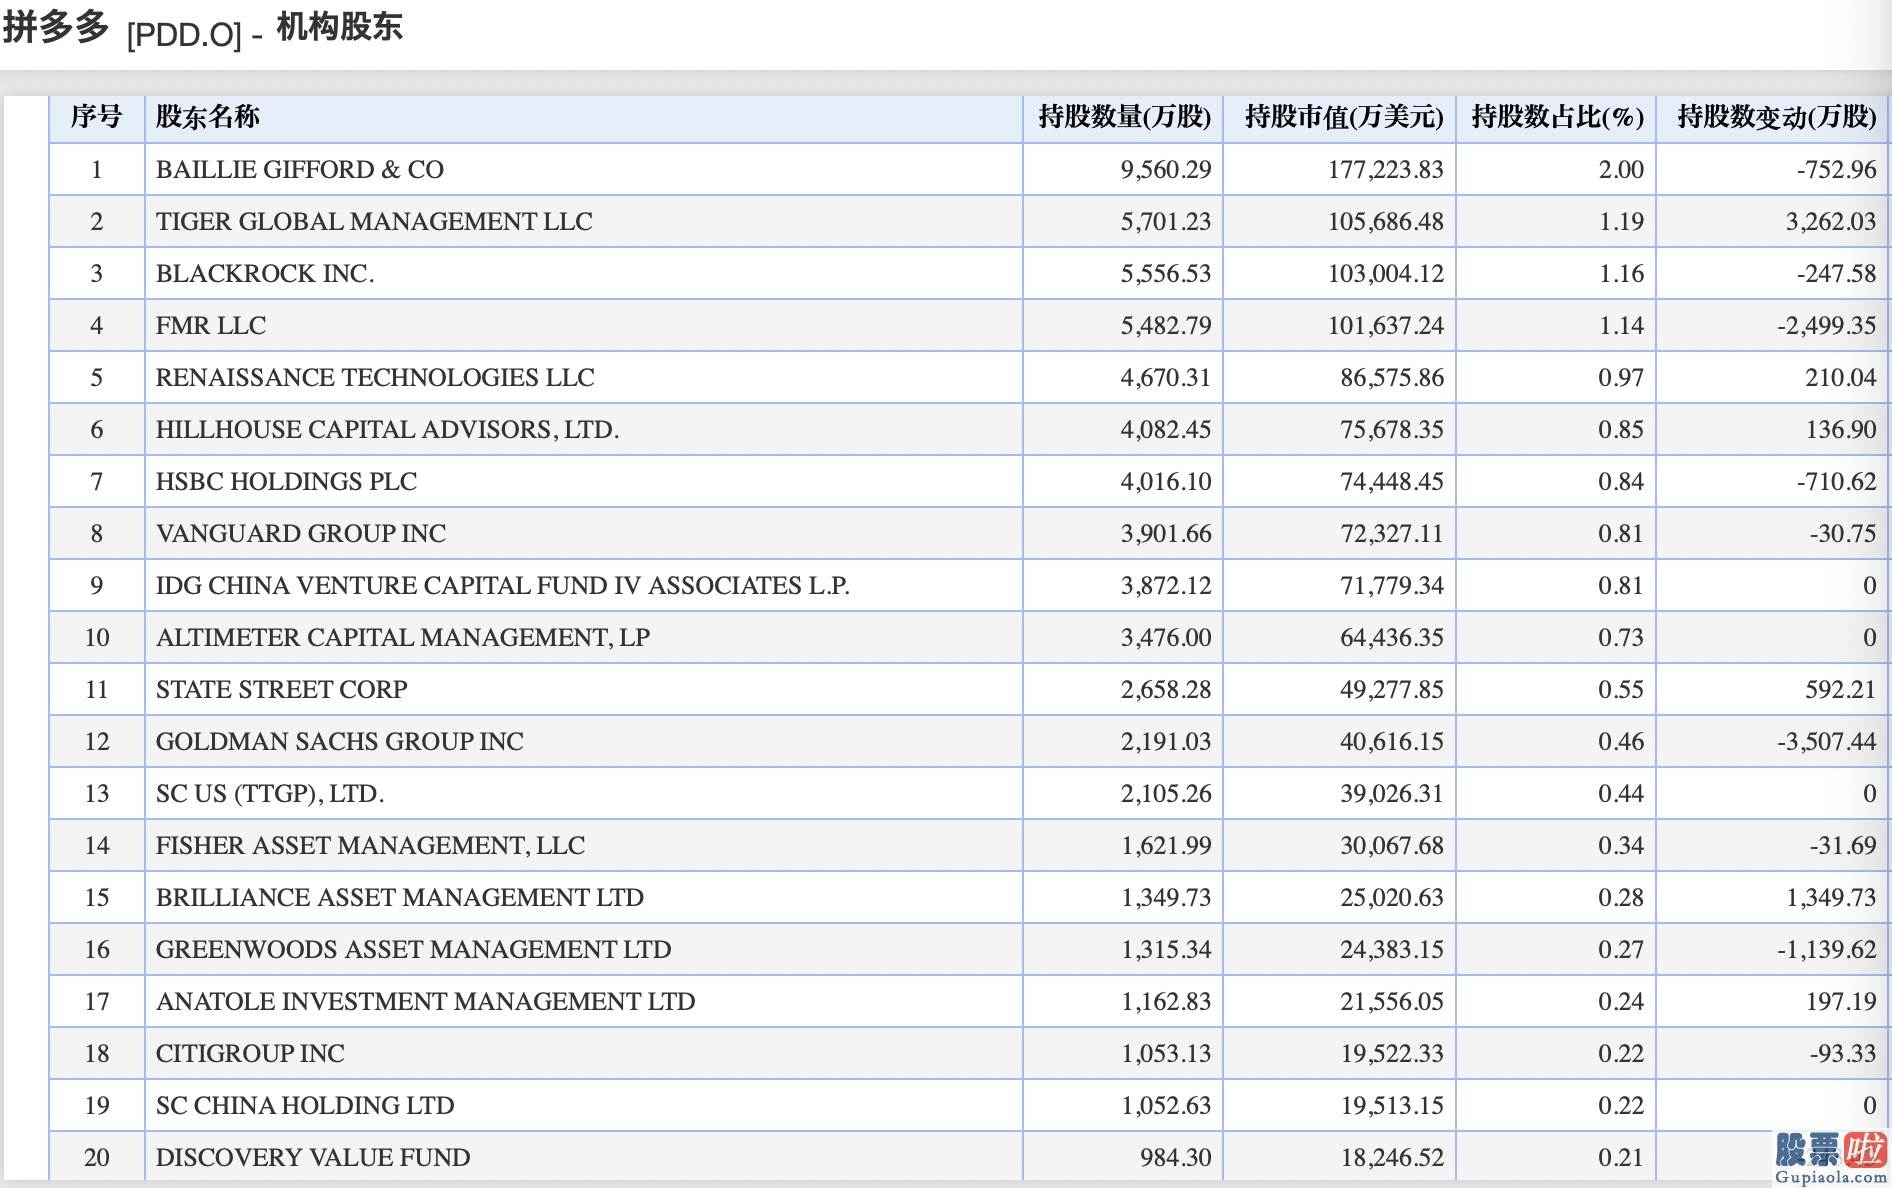This screenshot has width=1892, height=1188.
Task: Click the 序号 column header
Action: coord(96,118)
